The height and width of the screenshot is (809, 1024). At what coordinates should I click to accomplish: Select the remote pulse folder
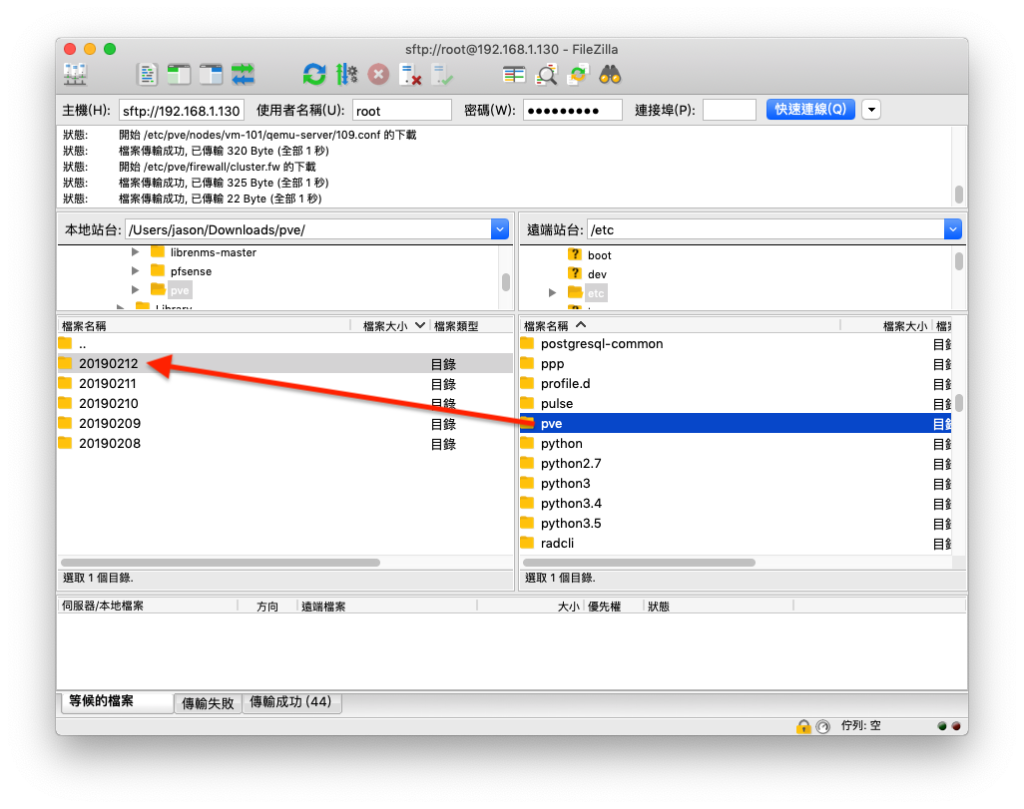pos(735,404)
